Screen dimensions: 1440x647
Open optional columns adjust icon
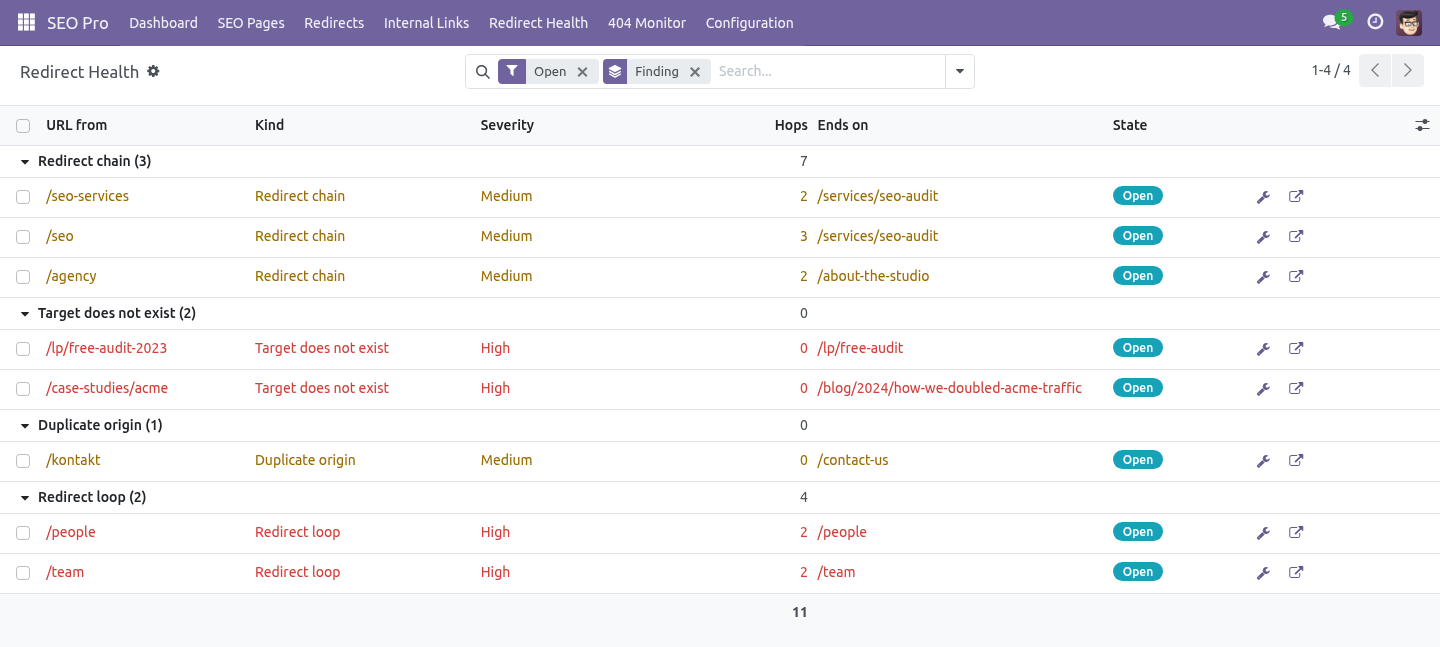point(1422,125)
